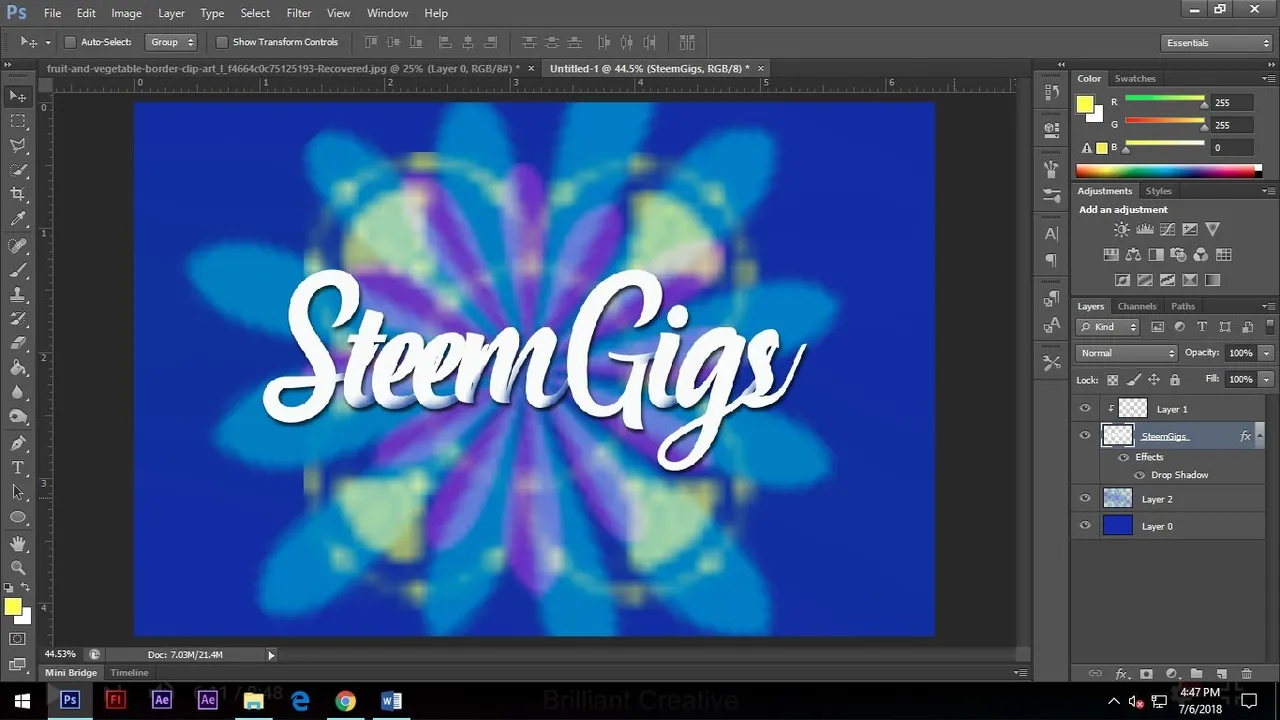1280x720 pixels.
Task: Open the Essentials workspace dropdown
Action: coord(1217,43)
